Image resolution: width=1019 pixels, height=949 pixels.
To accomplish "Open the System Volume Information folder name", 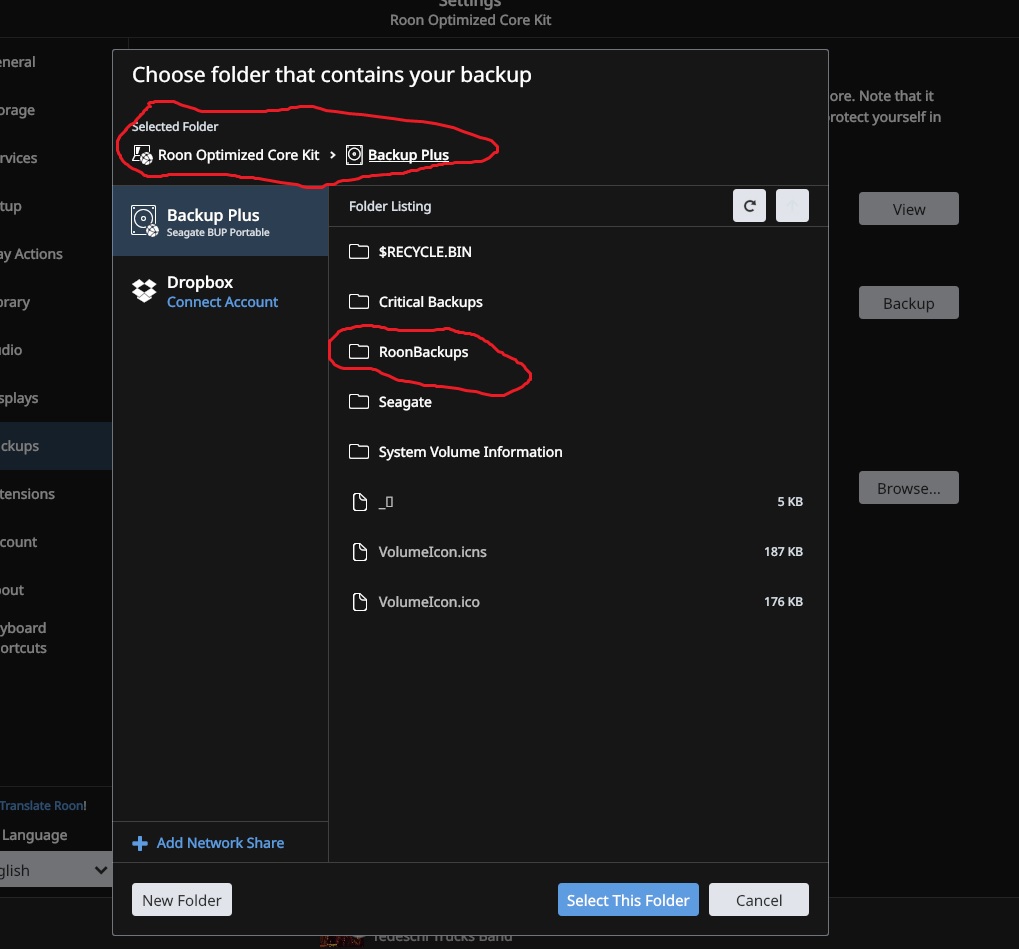I will coord(471,452).
